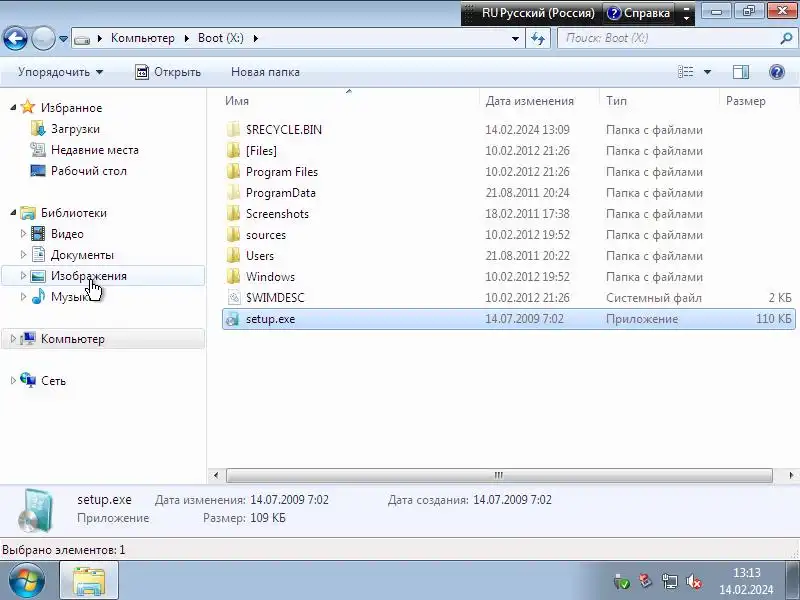Select the Program Files folder icon
Image resolution: width=800 pixels, height=600 pixels.
click(233, 171)
